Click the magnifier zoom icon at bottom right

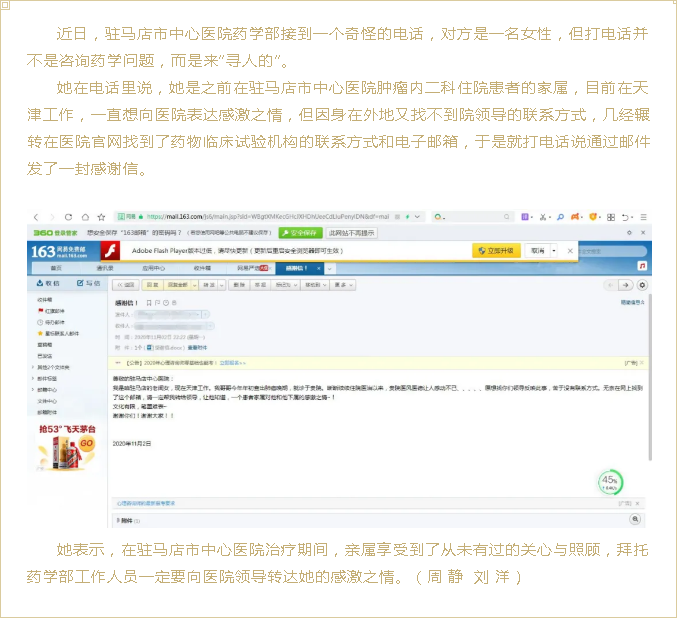coord(634,519)
